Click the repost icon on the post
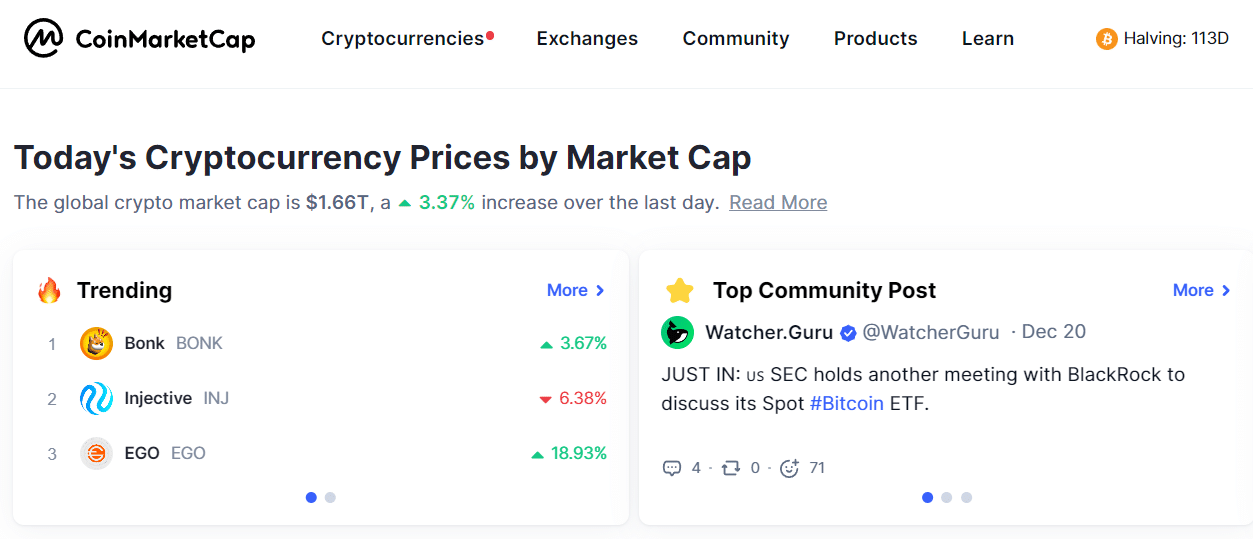 click(x=730, y=468)
